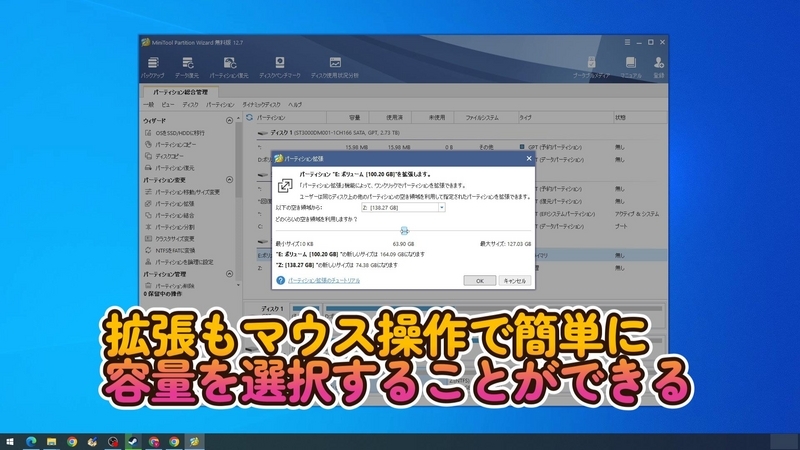Select パーティション復元 in the wizard sidebar list
Screen dimensions: 800x450
174,168
